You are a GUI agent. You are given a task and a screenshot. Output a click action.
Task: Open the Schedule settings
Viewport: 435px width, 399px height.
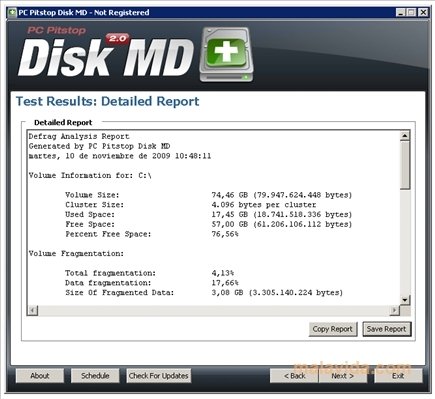click(x=95, y=376)
